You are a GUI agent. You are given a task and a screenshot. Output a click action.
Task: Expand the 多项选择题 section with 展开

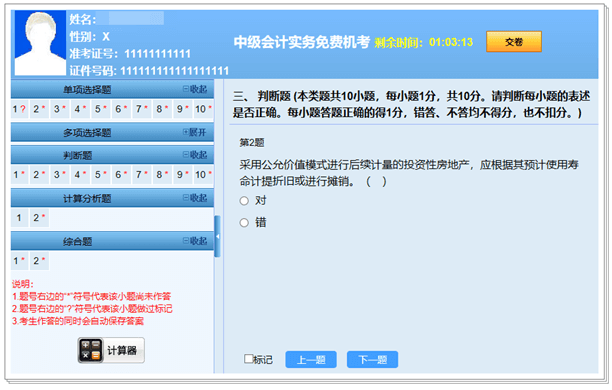point(194,132)
